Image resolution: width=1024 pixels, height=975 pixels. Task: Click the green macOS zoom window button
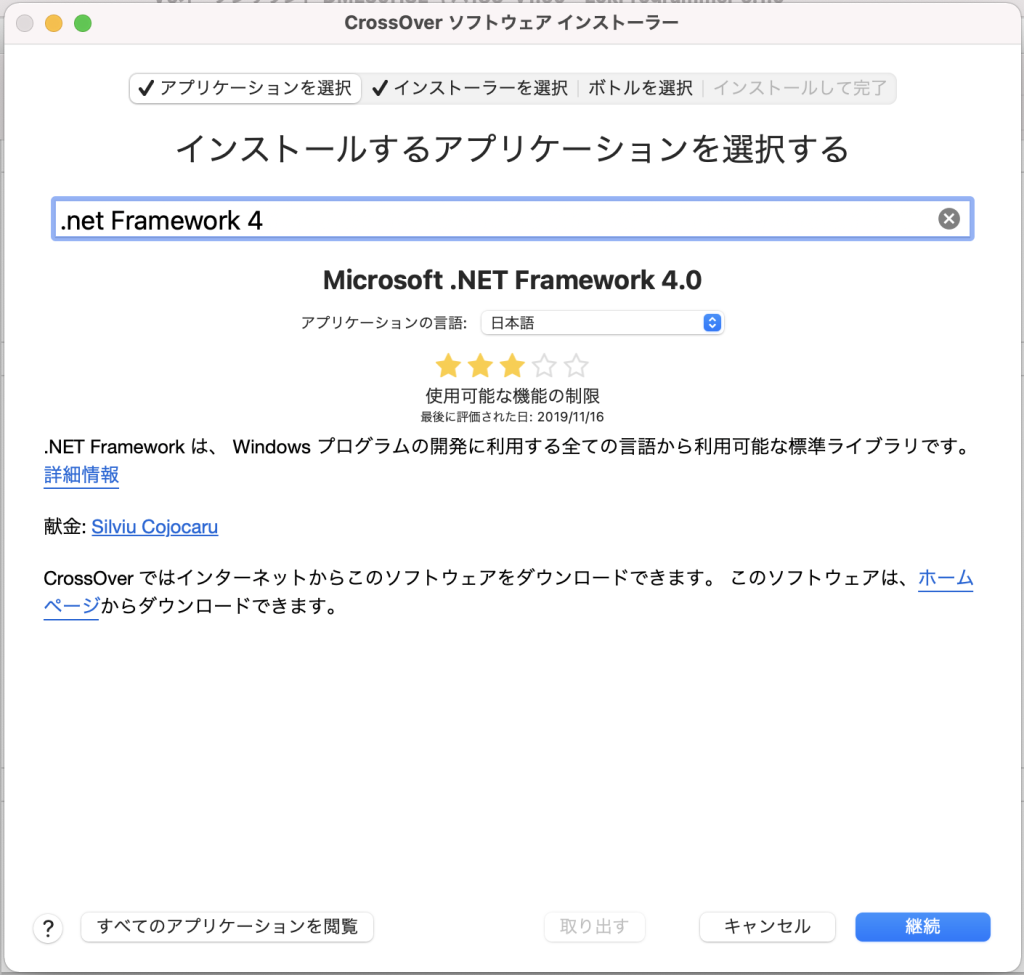[x=82, y=23]
